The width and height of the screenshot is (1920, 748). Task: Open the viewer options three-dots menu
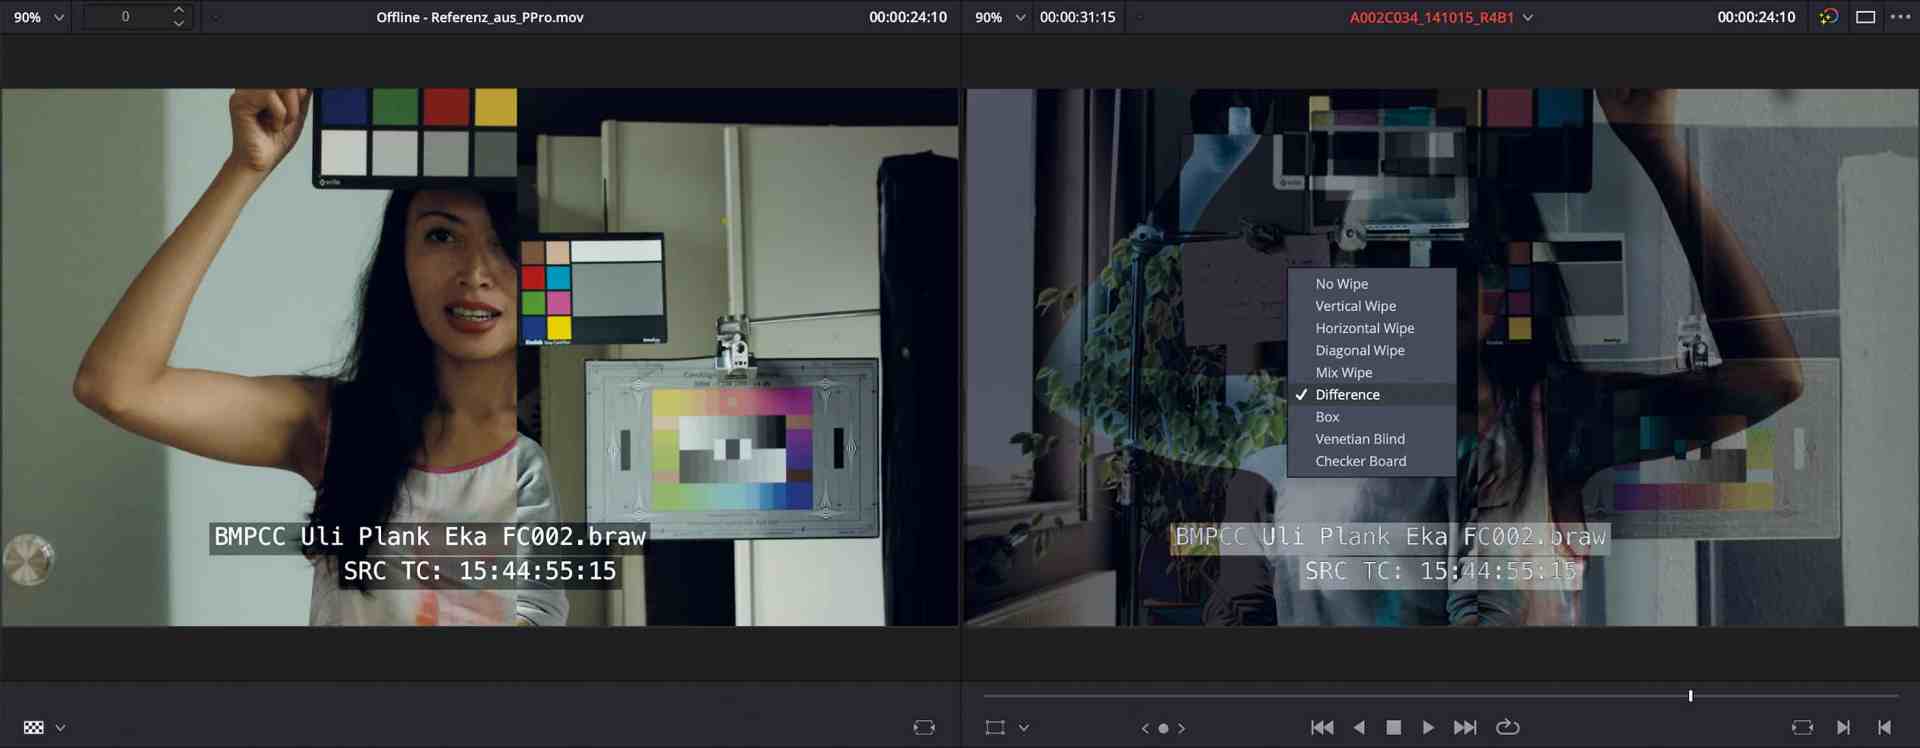(1900, 17)
